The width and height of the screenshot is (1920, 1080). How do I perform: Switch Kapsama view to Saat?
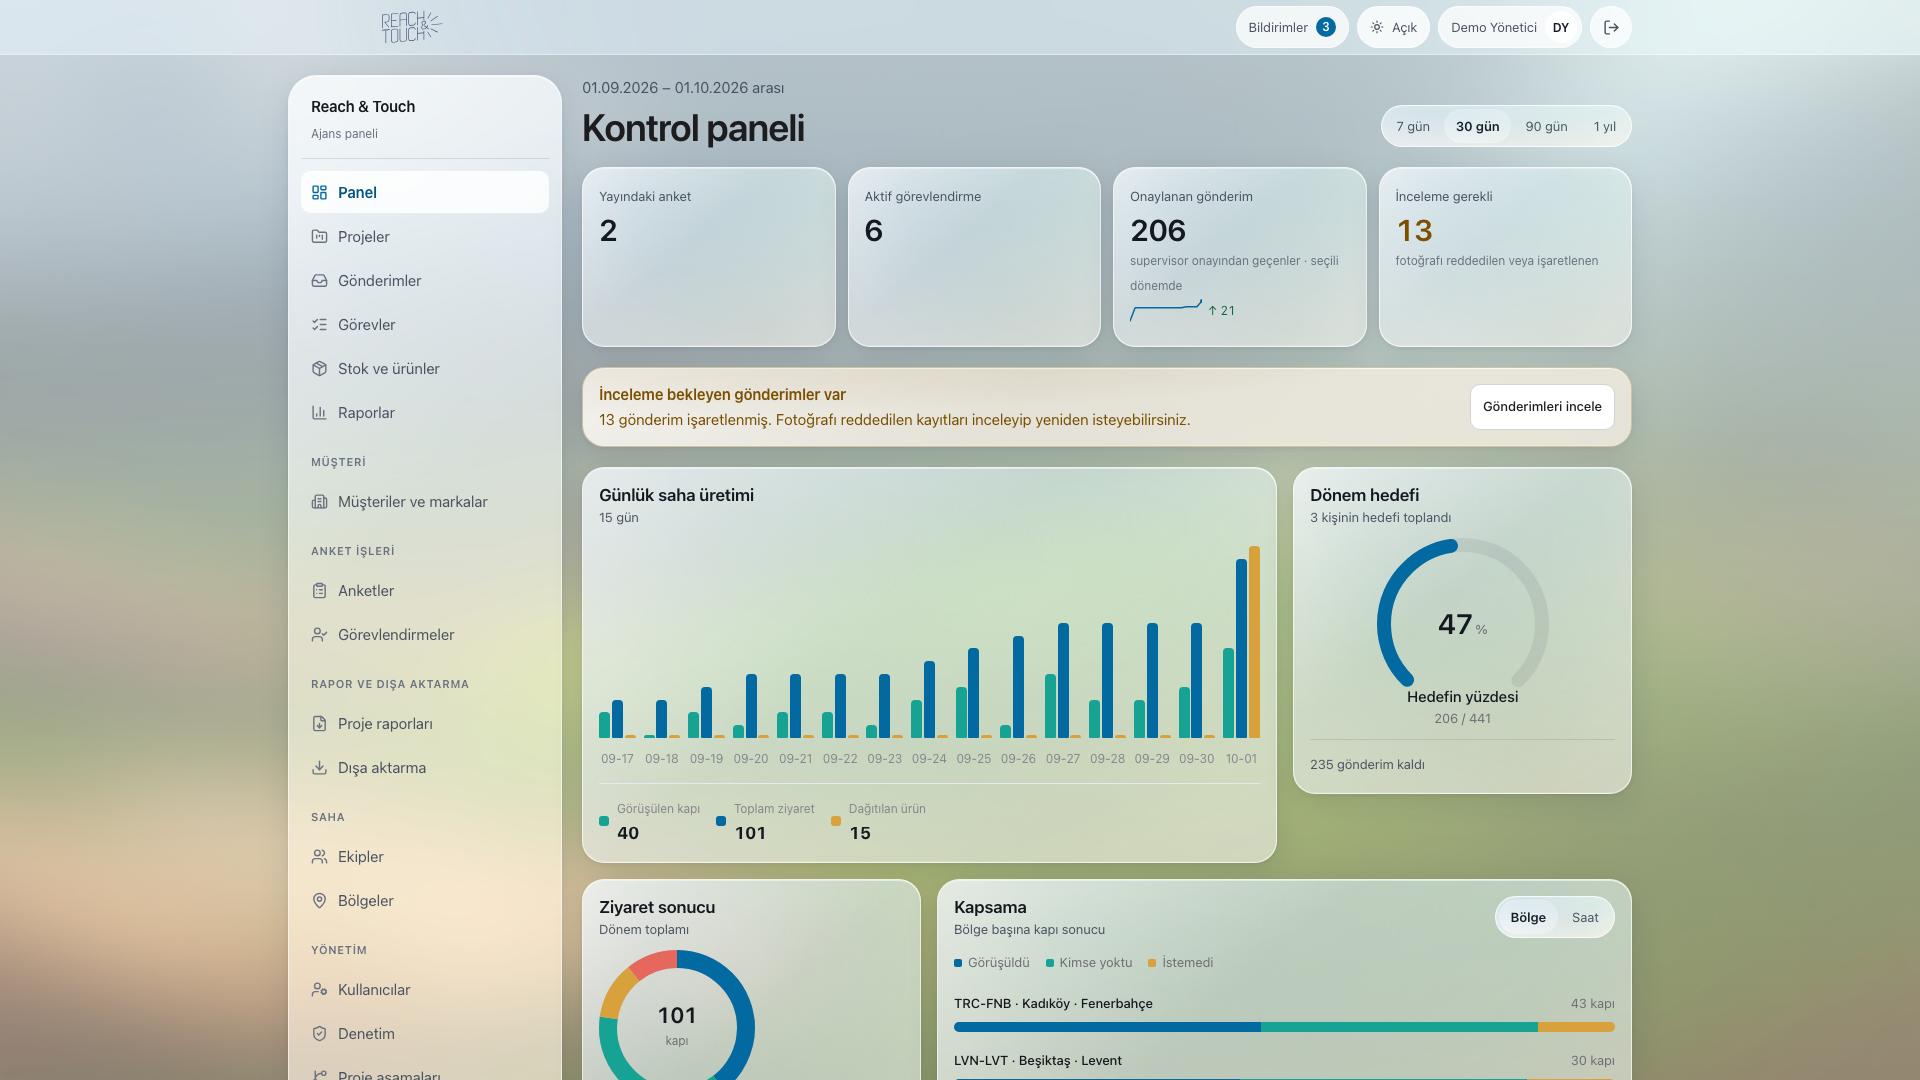point(1585,917)
